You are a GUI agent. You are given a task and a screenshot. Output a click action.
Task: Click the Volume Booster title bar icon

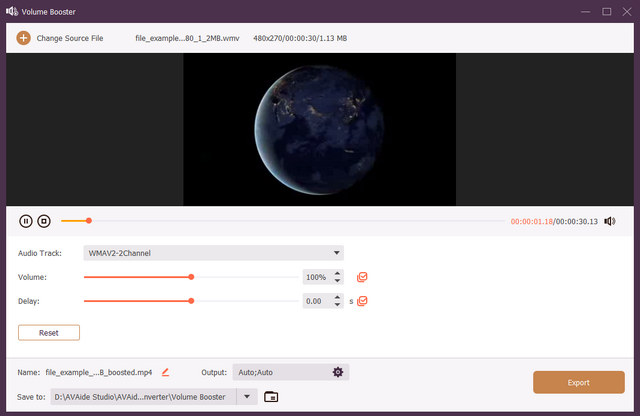(x=12, y=12)
